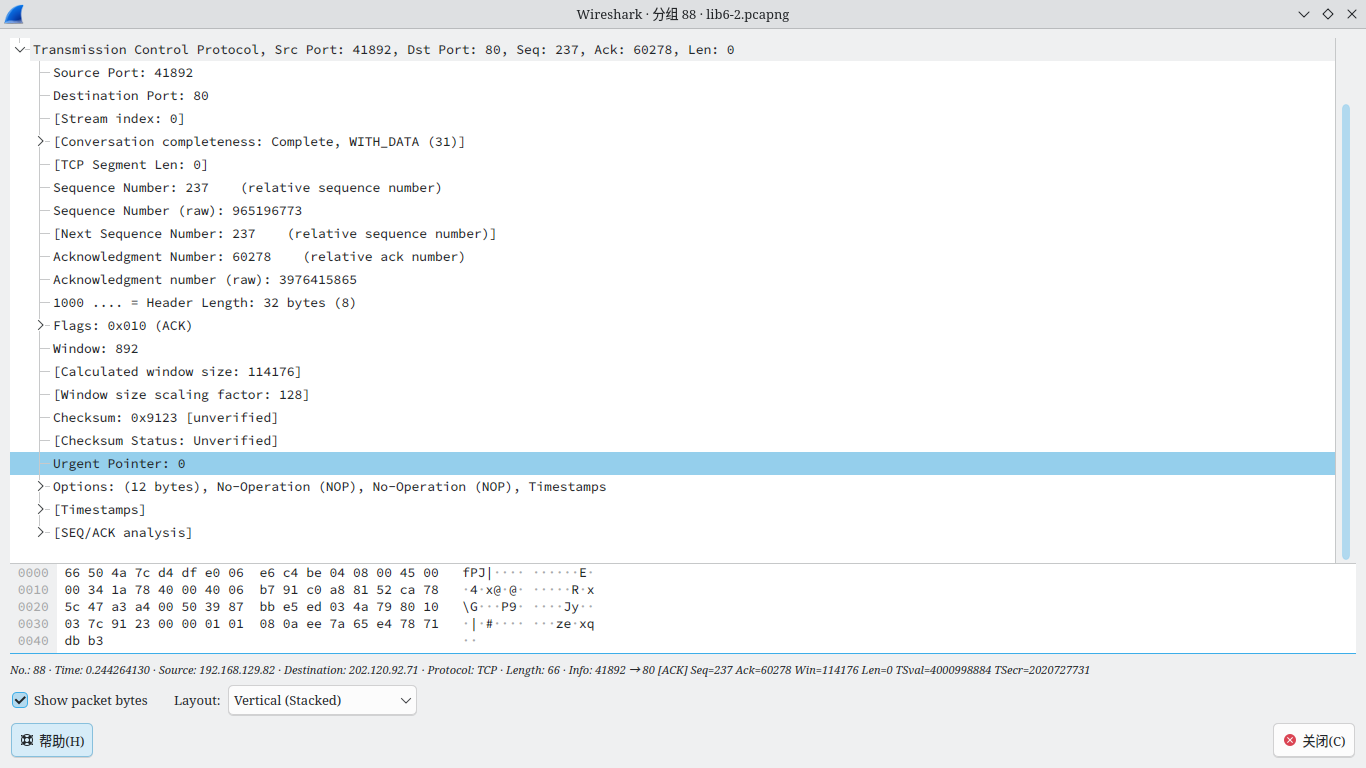Open the Layout dropdown set to Vertical (Stacked)
Screen dimensions: 1366x768
pyautogui.click(x=321, y=700)
